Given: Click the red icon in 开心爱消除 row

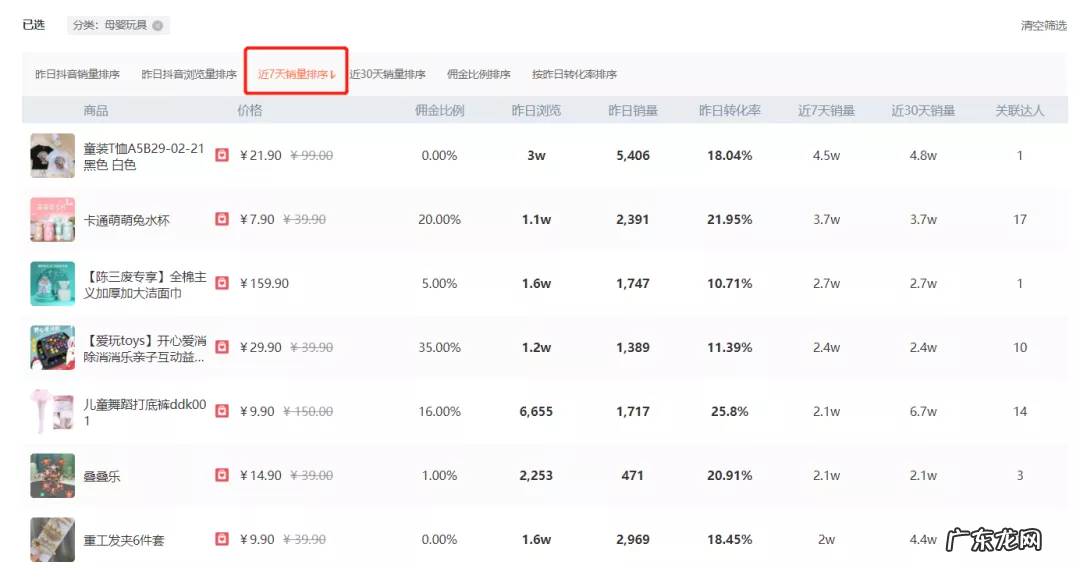Looking at the screenshot, I should pos(222,347).
